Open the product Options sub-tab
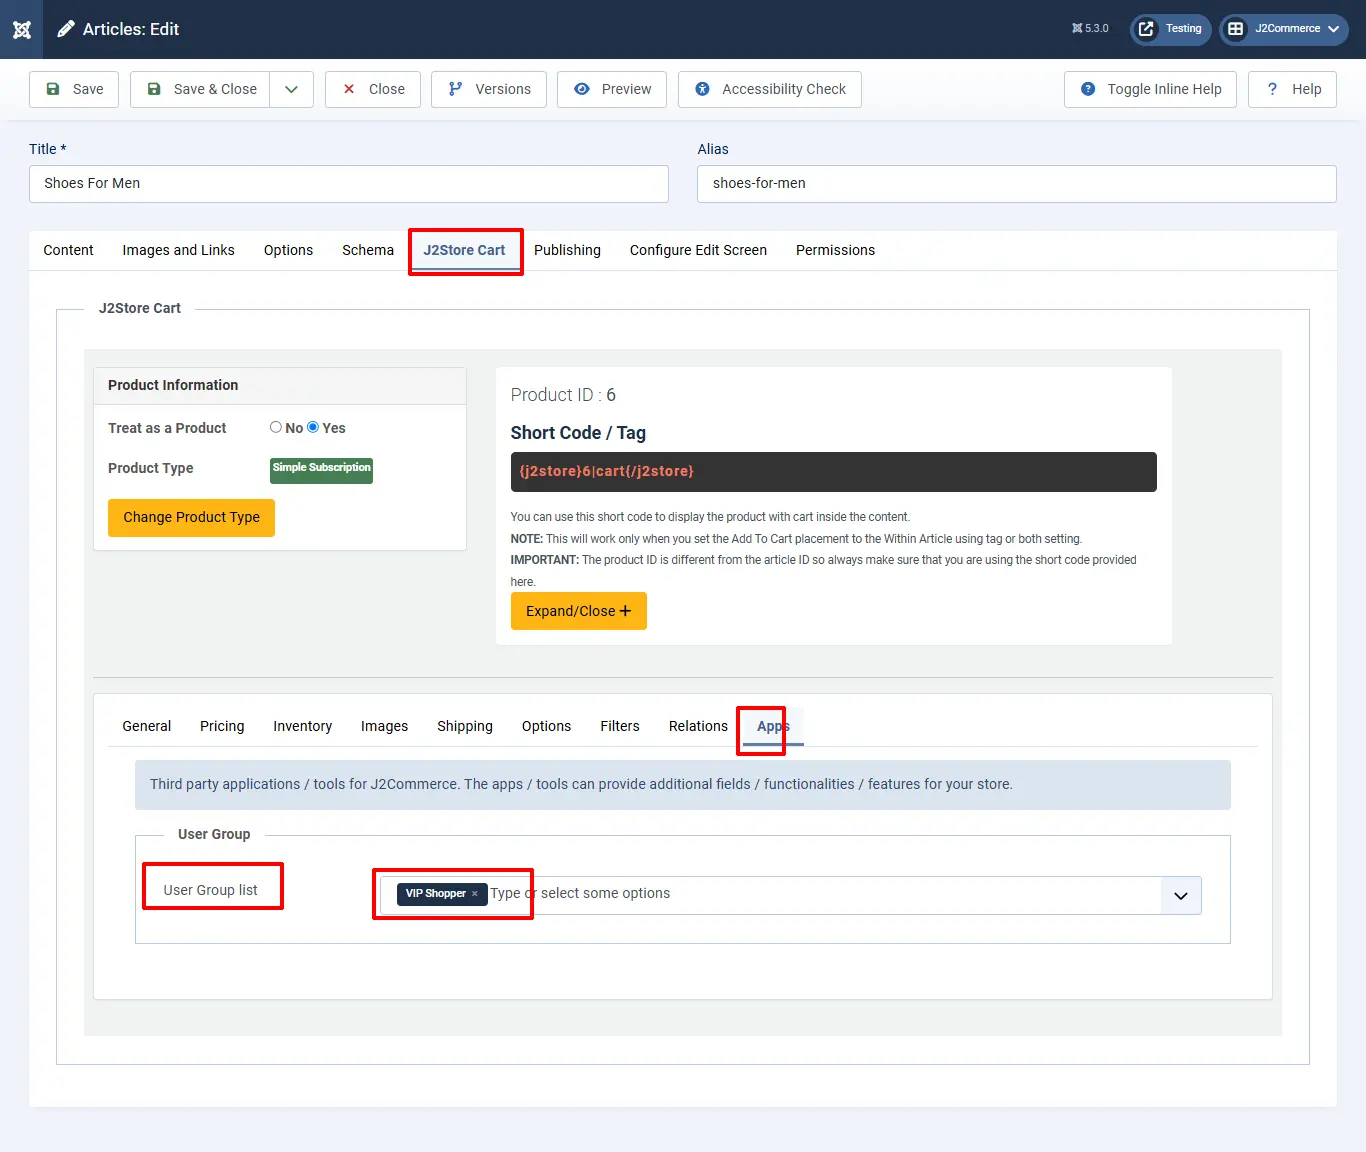The image size is (1366, 1152). pos(546,726)
